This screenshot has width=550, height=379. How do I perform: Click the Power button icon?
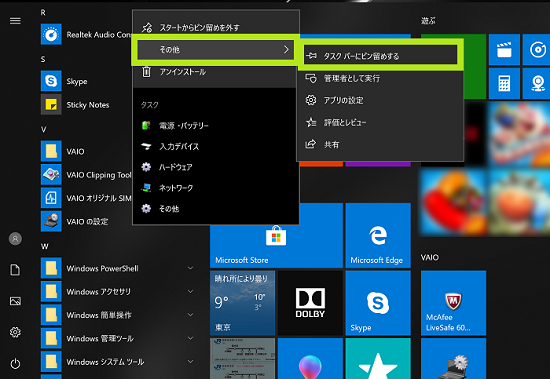coord(15,364)
